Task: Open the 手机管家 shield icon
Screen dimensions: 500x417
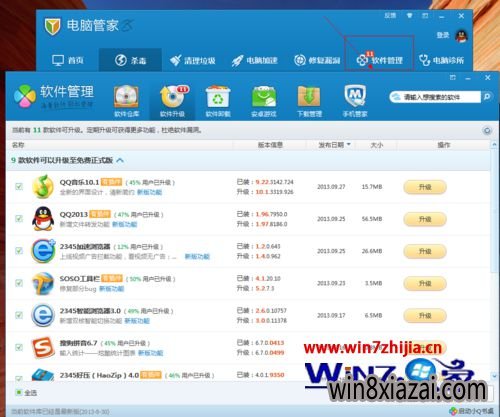Action: click(355, 101)
